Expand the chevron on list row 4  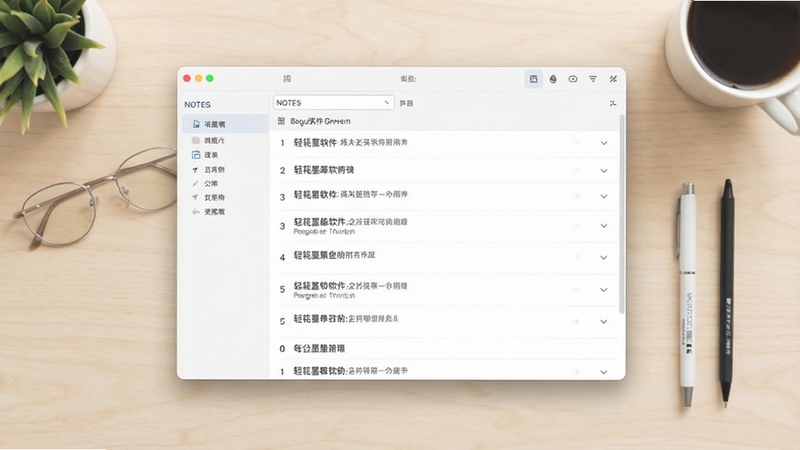click(x=604, y=258)
